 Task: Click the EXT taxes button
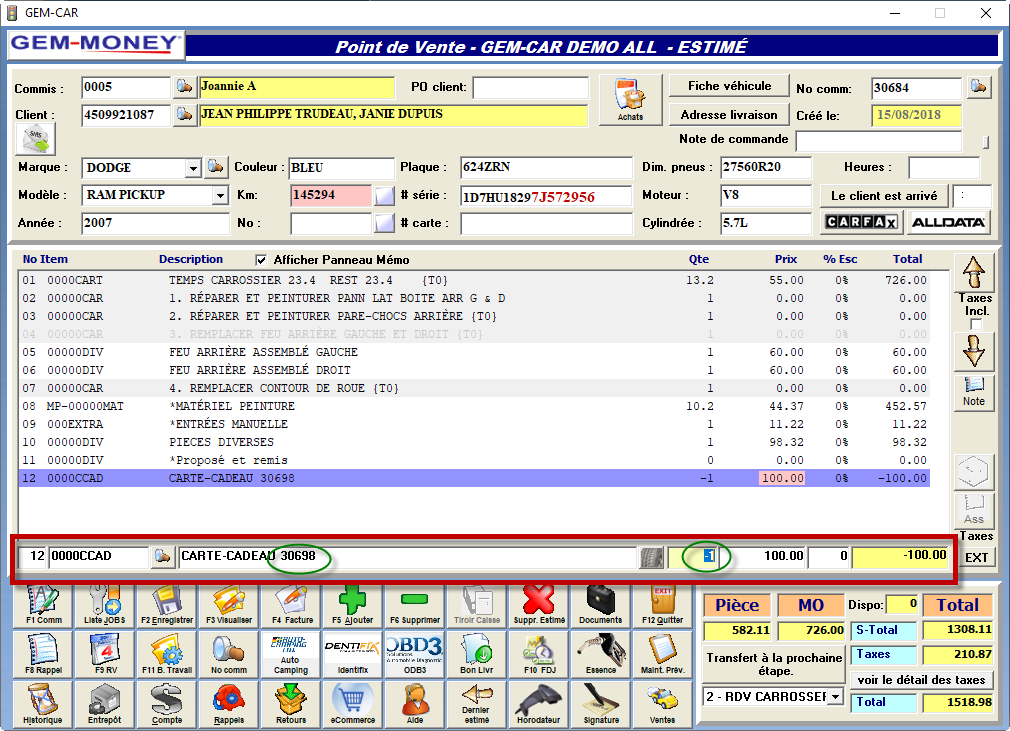point(976,558)
